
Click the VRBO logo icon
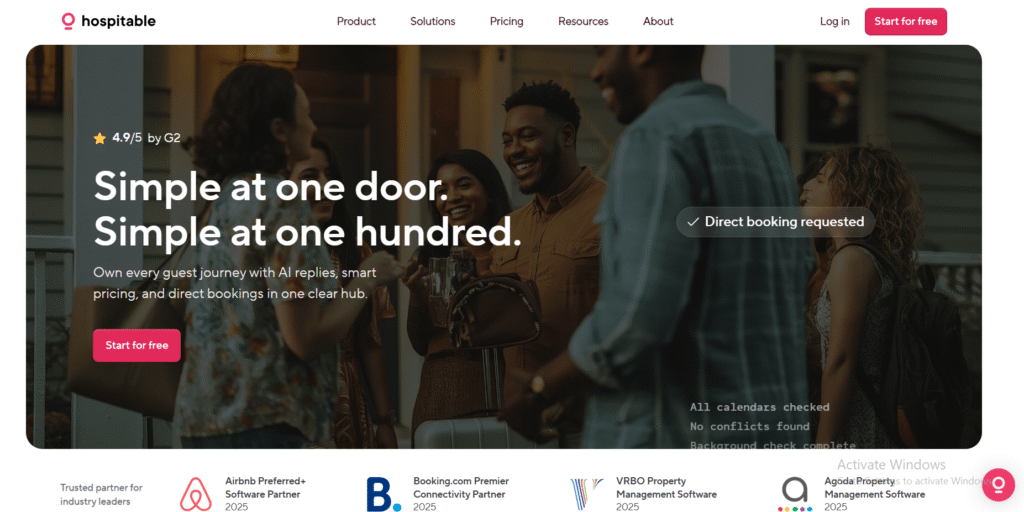(586, 494)
